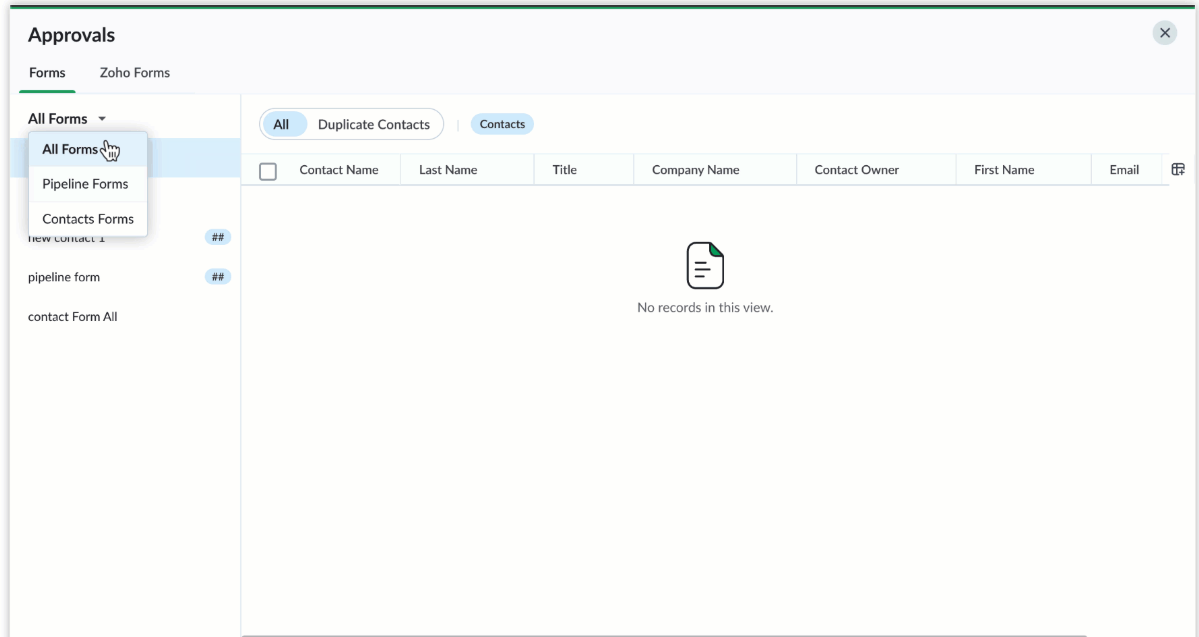Choose Contacts Forms from dropdown list
The image size is (1199, 637).
pos(88,219)
